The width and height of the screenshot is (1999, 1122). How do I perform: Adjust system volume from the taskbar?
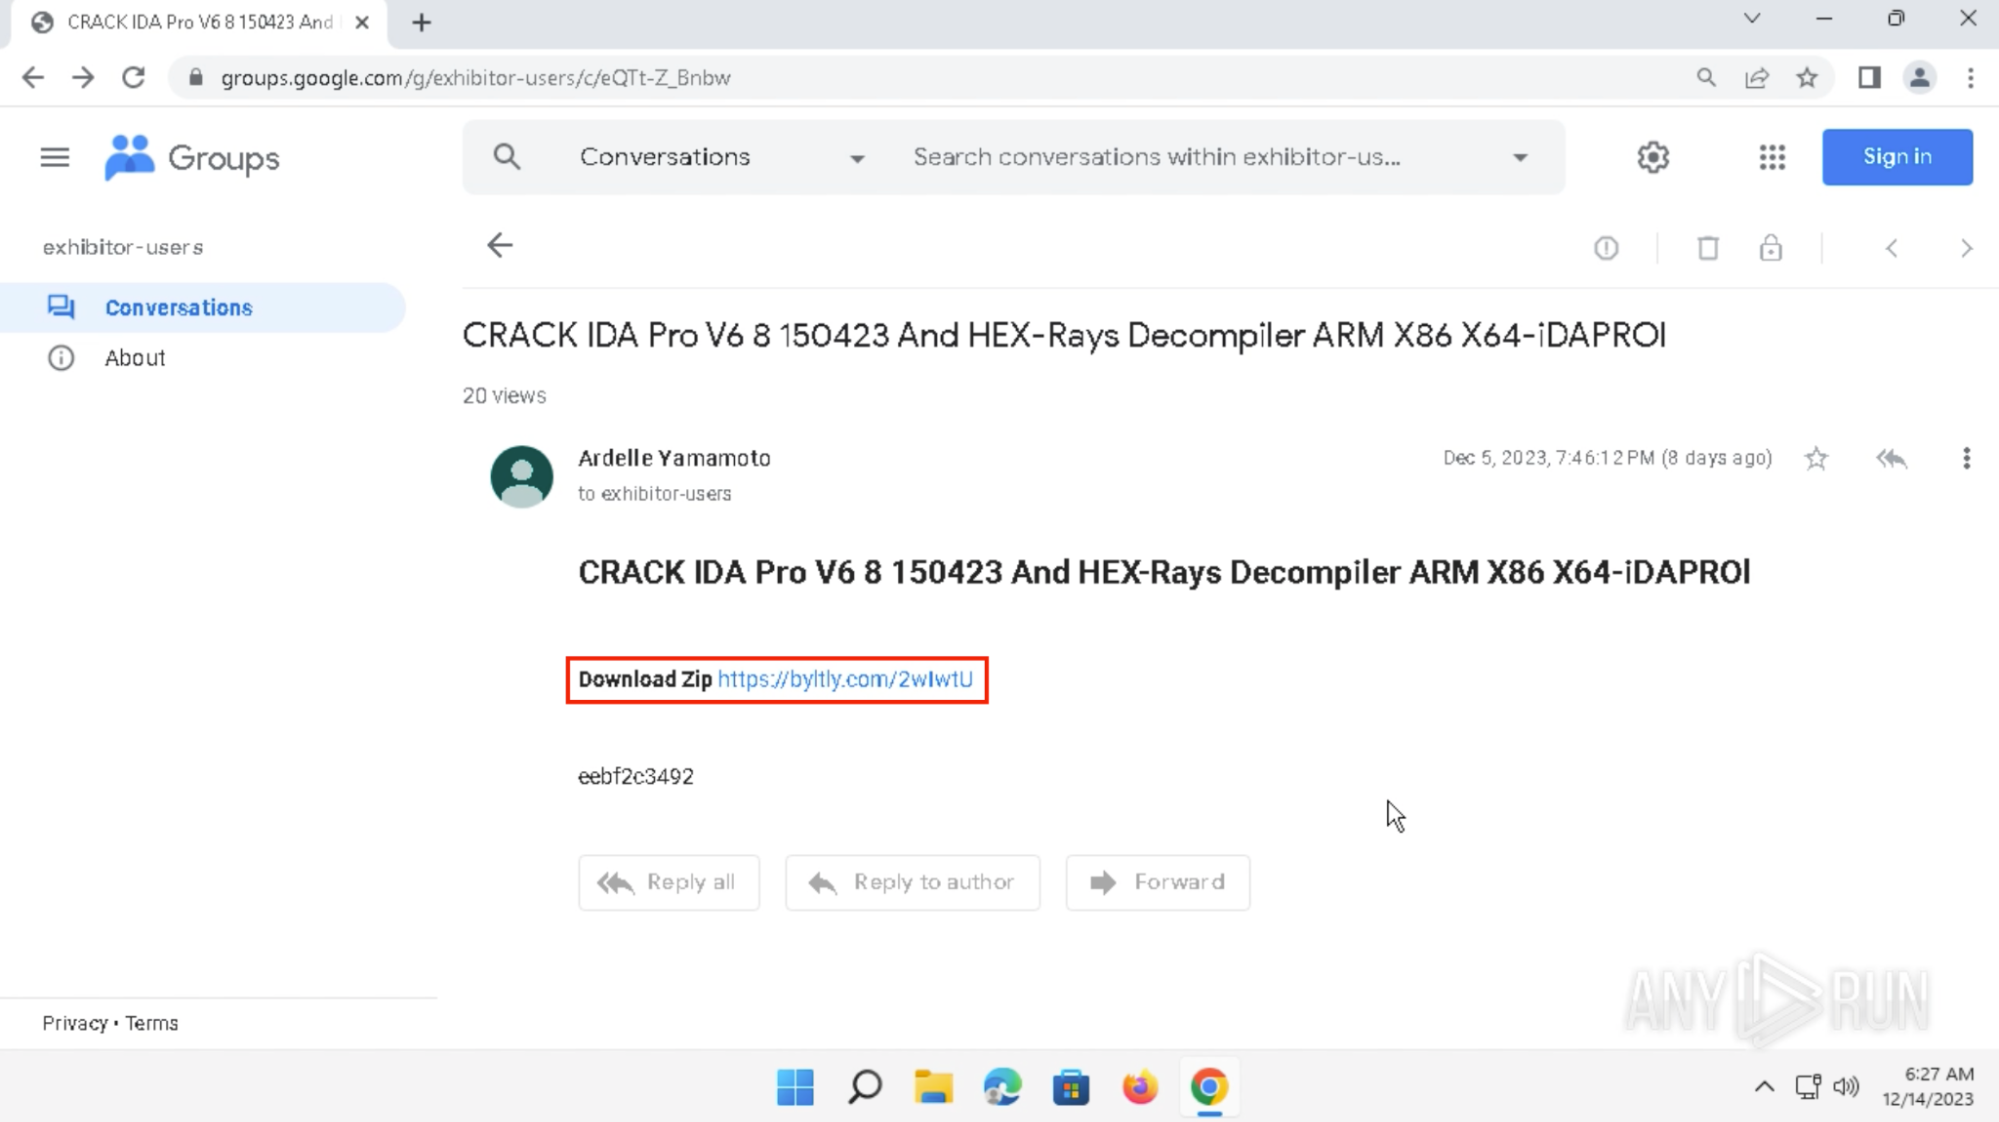(1846, 1087)
